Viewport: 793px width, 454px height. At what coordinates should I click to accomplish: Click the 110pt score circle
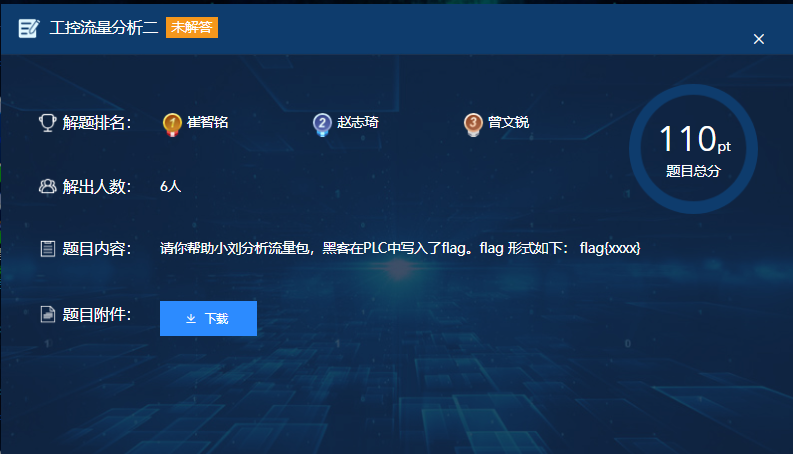pos(693,149)
